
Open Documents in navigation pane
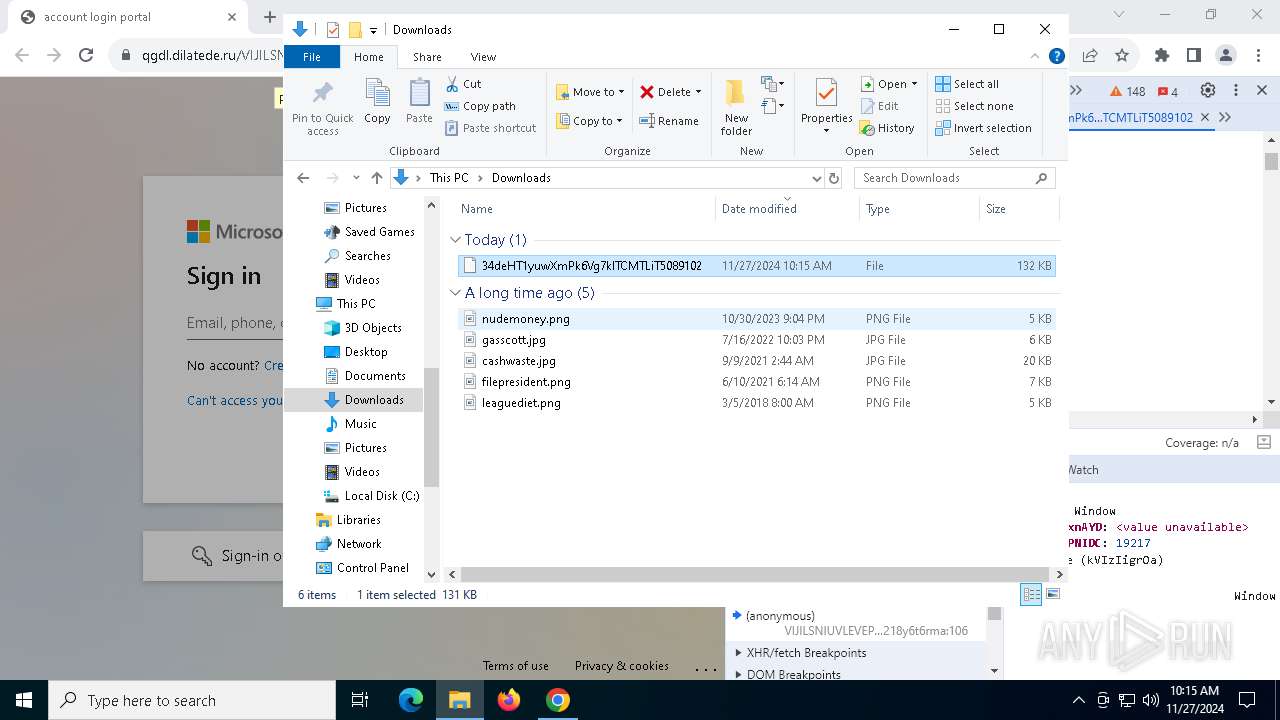pos(364,376)
